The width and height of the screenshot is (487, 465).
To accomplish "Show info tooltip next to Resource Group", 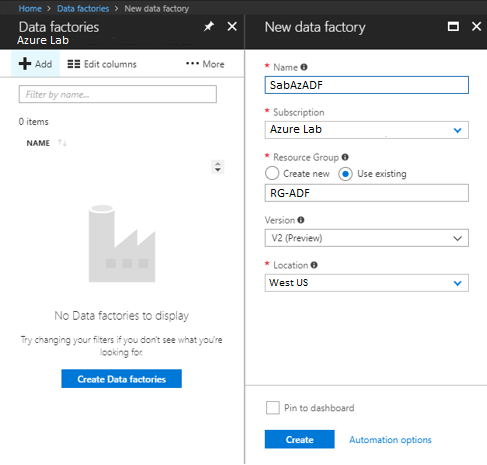I will coord(345,157).
